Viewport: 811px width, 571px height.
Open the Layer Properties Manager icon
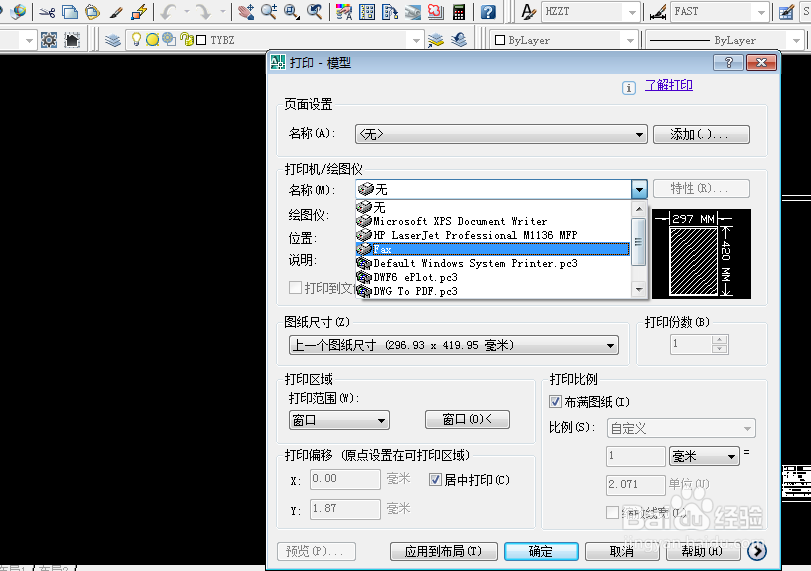(112, 40)
